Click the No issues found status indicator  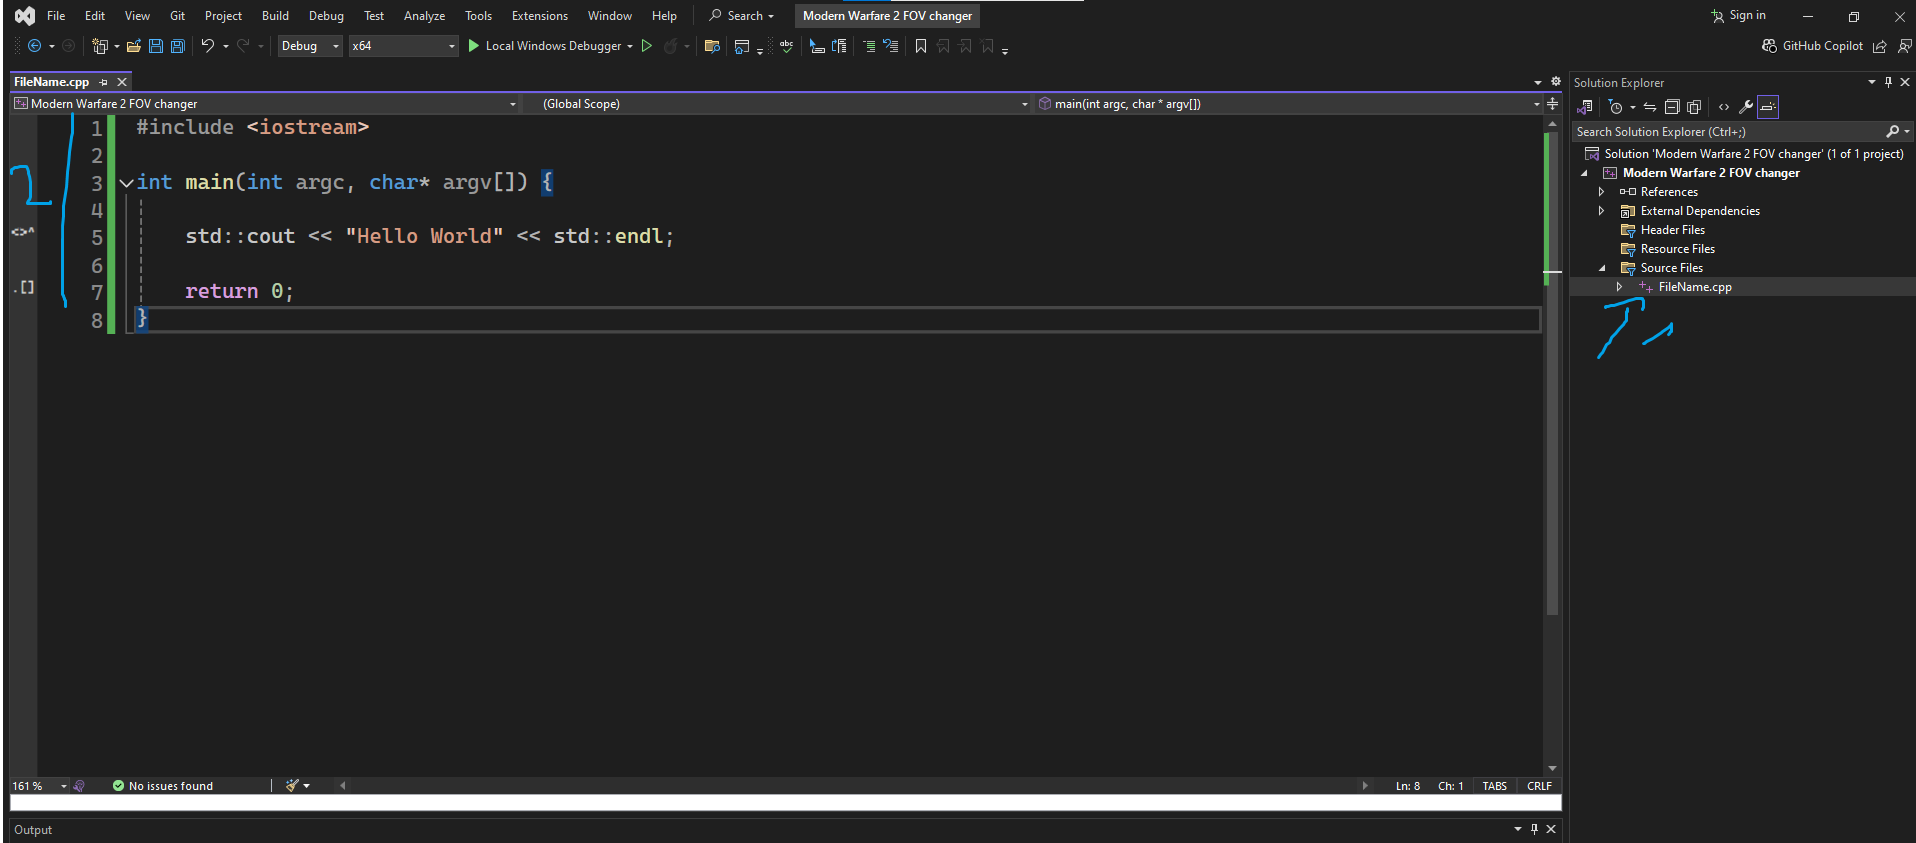(162, 786)
